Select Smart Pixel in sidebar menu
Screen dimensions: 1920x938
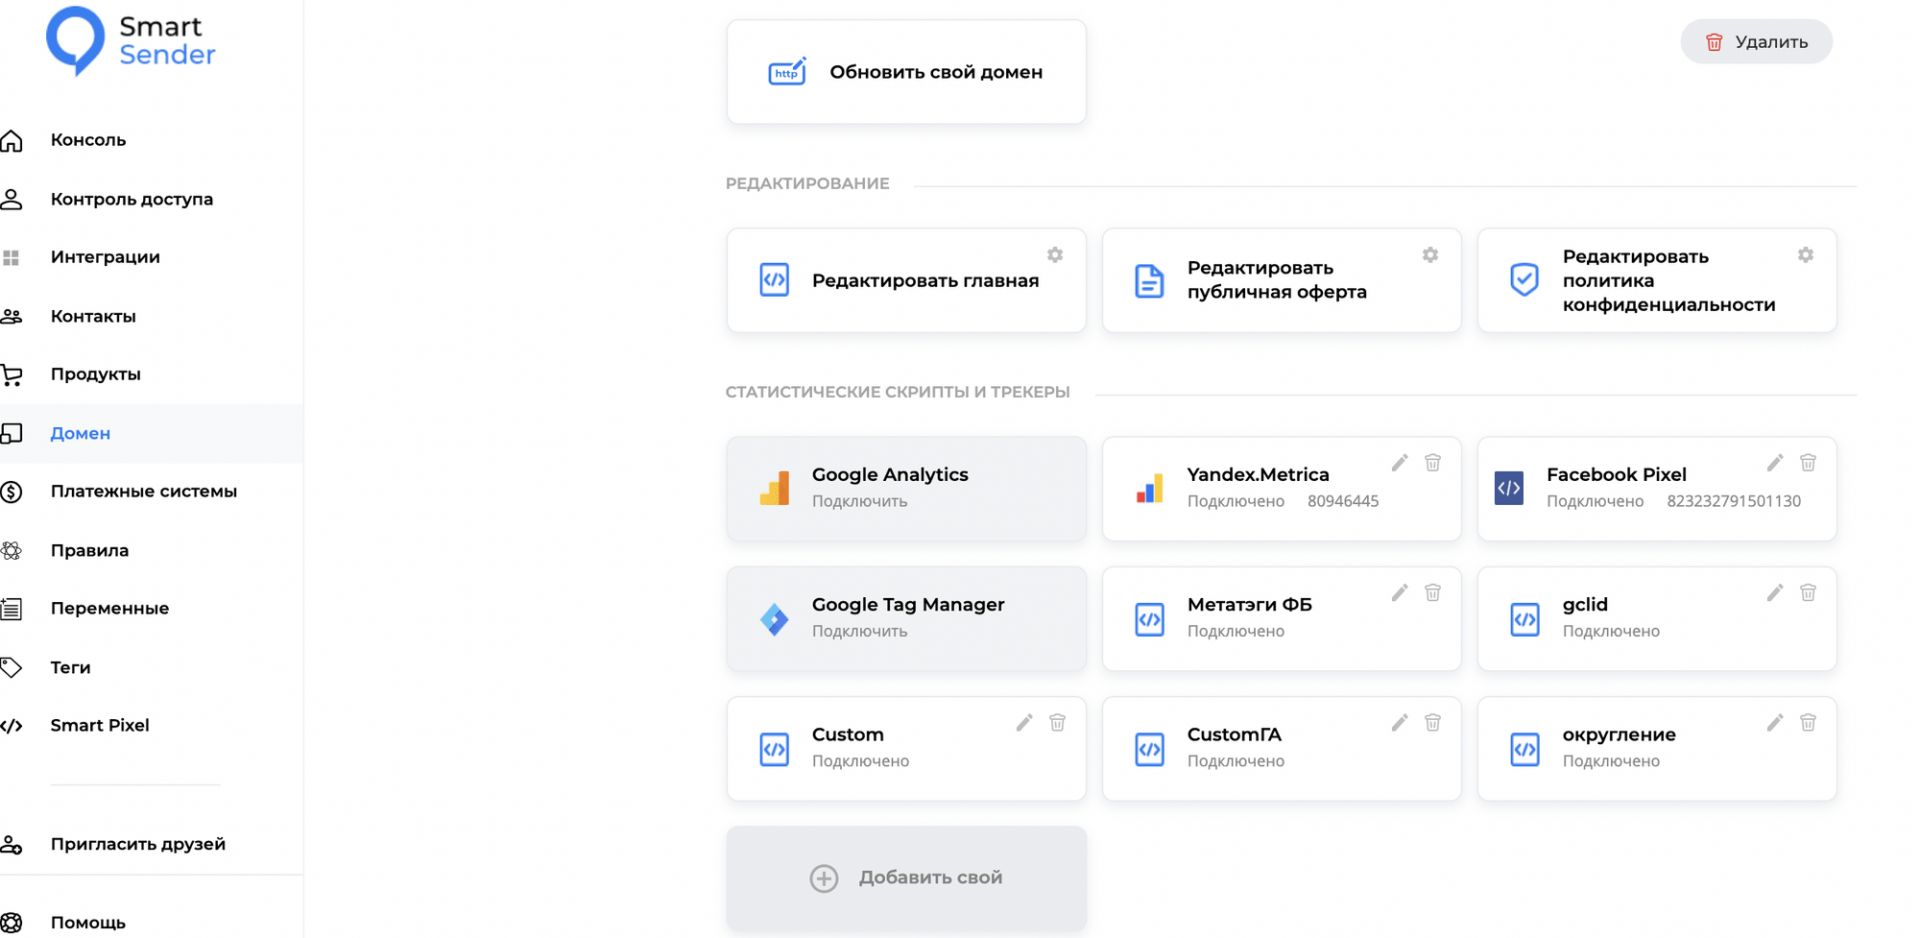click(99, 725)
